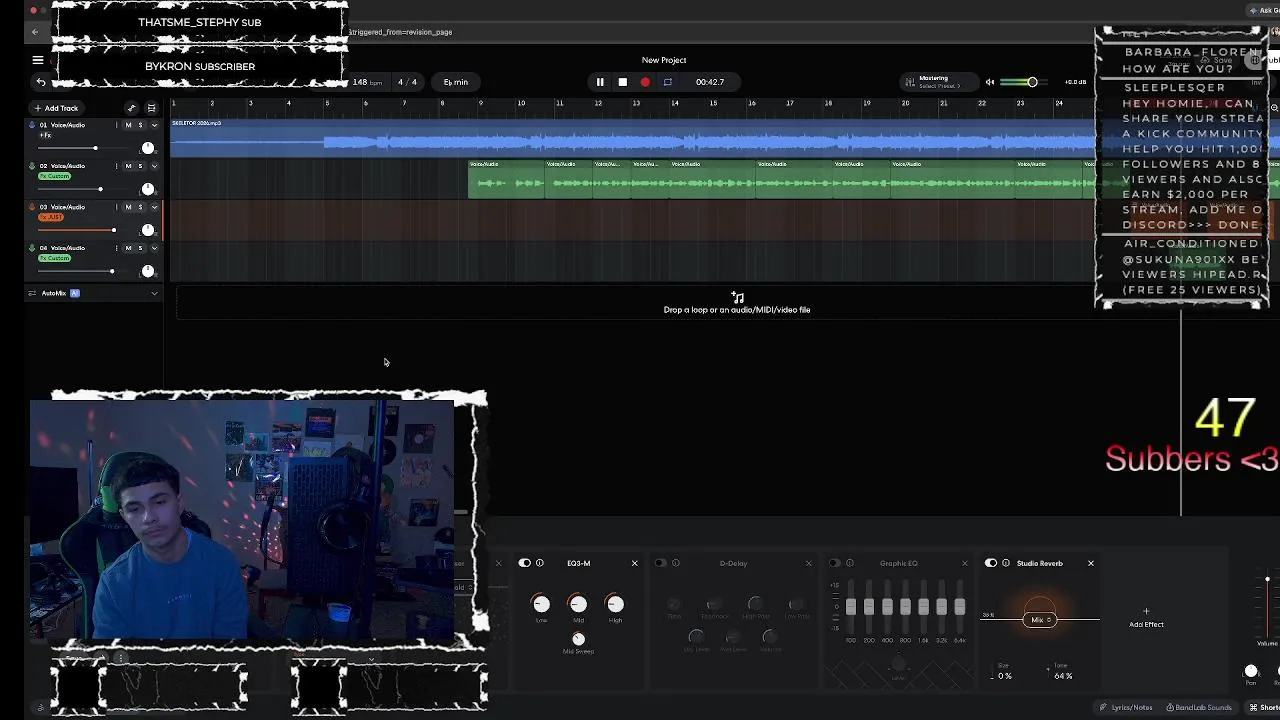The image size is (1280, 720).
Task: Solo track 01 Voice/Audio
Action: 140,125
